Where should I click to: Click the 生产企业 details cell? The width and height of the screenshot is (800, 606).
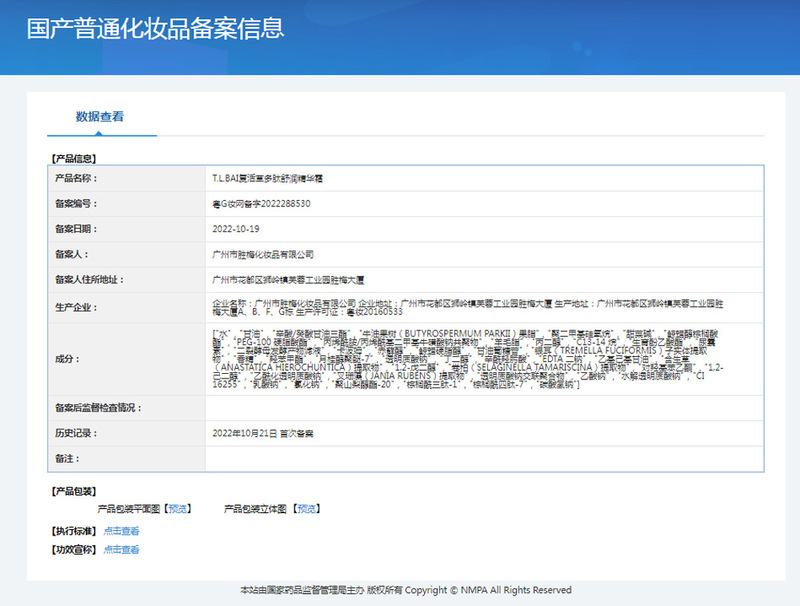(484, 308)
